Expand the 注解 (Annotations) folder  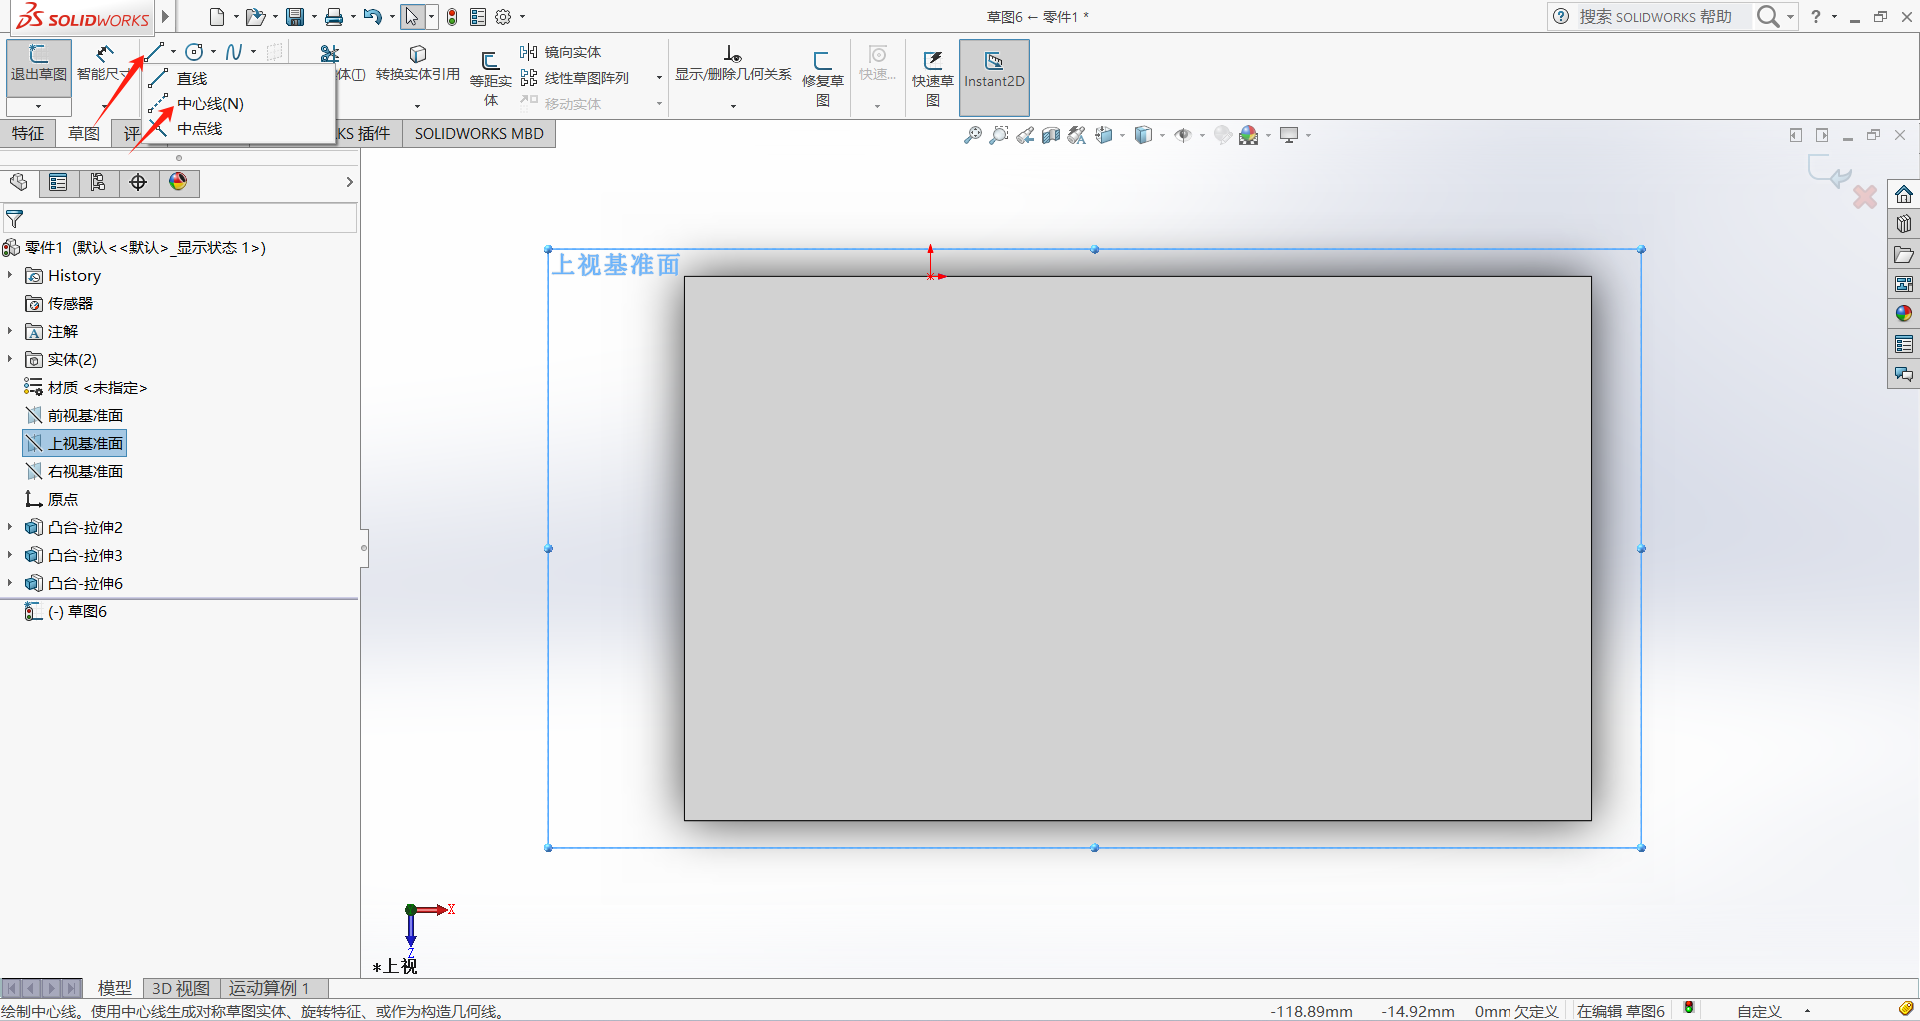click(10, 331)
